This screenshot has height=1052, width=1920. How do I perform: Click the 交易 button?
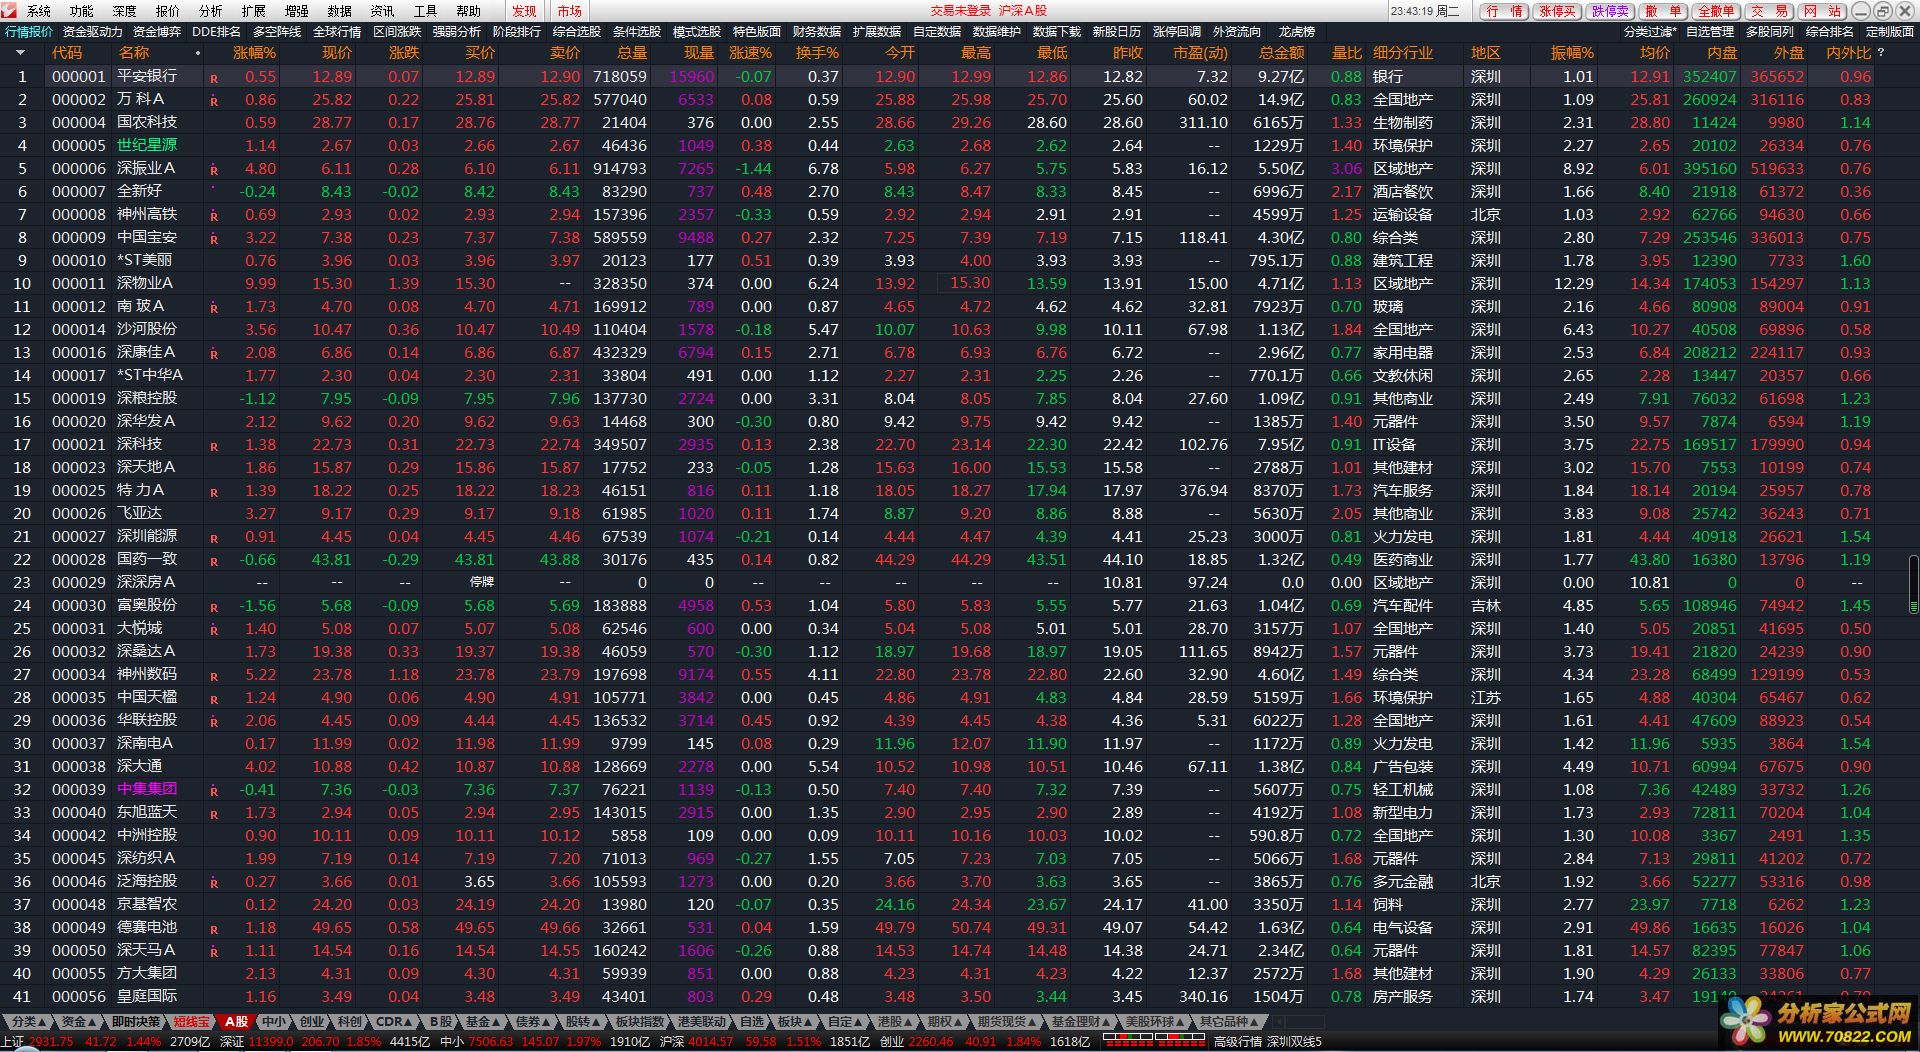1769,11
